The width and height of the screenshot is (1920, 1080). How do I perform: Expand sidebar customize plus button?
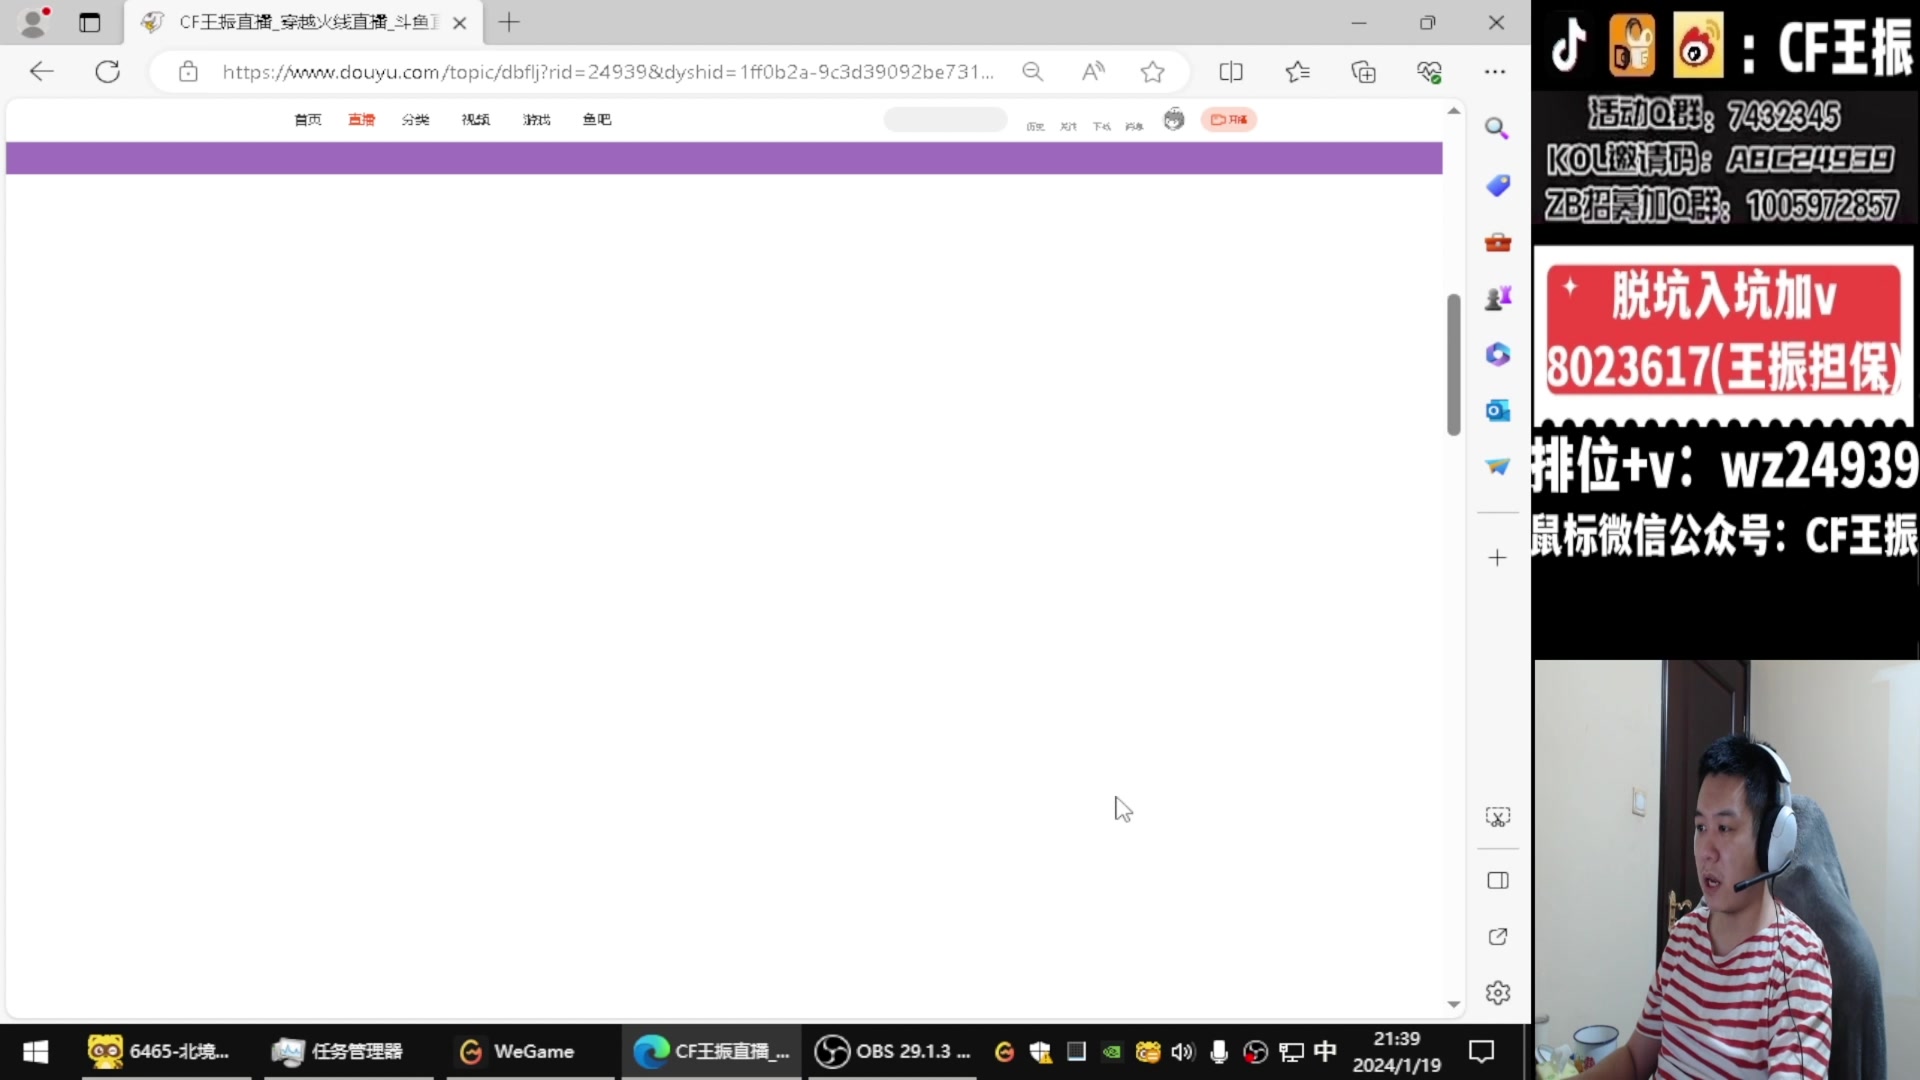pyautogui.click(x=1497, y=558)
